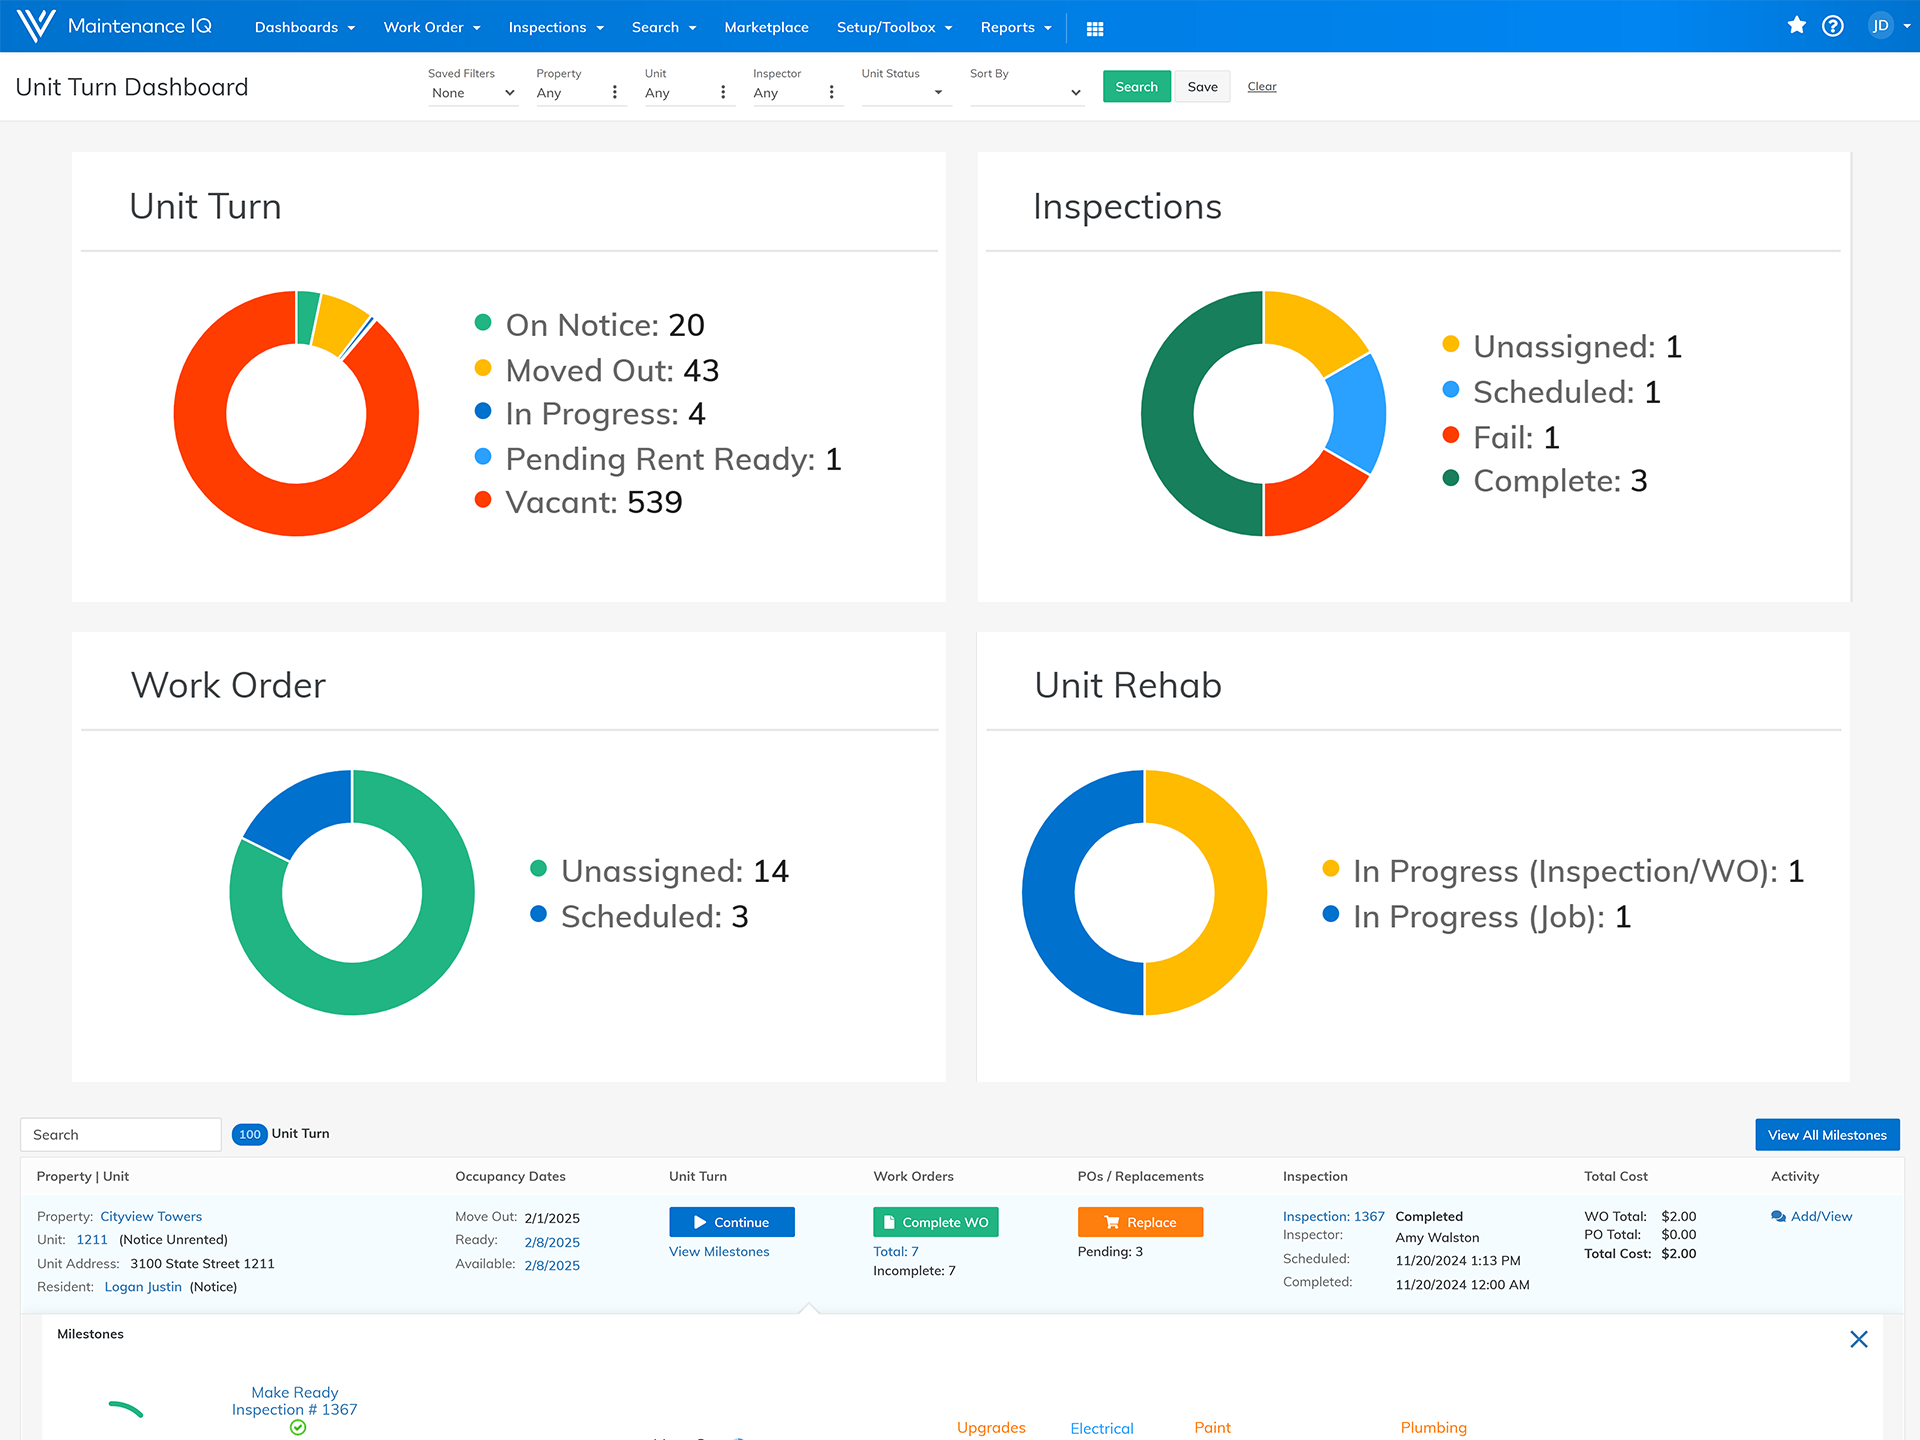Viewport: 1920px width, 1440px height.
Task: Click the Continue unit turn button
Action: 731,1222
